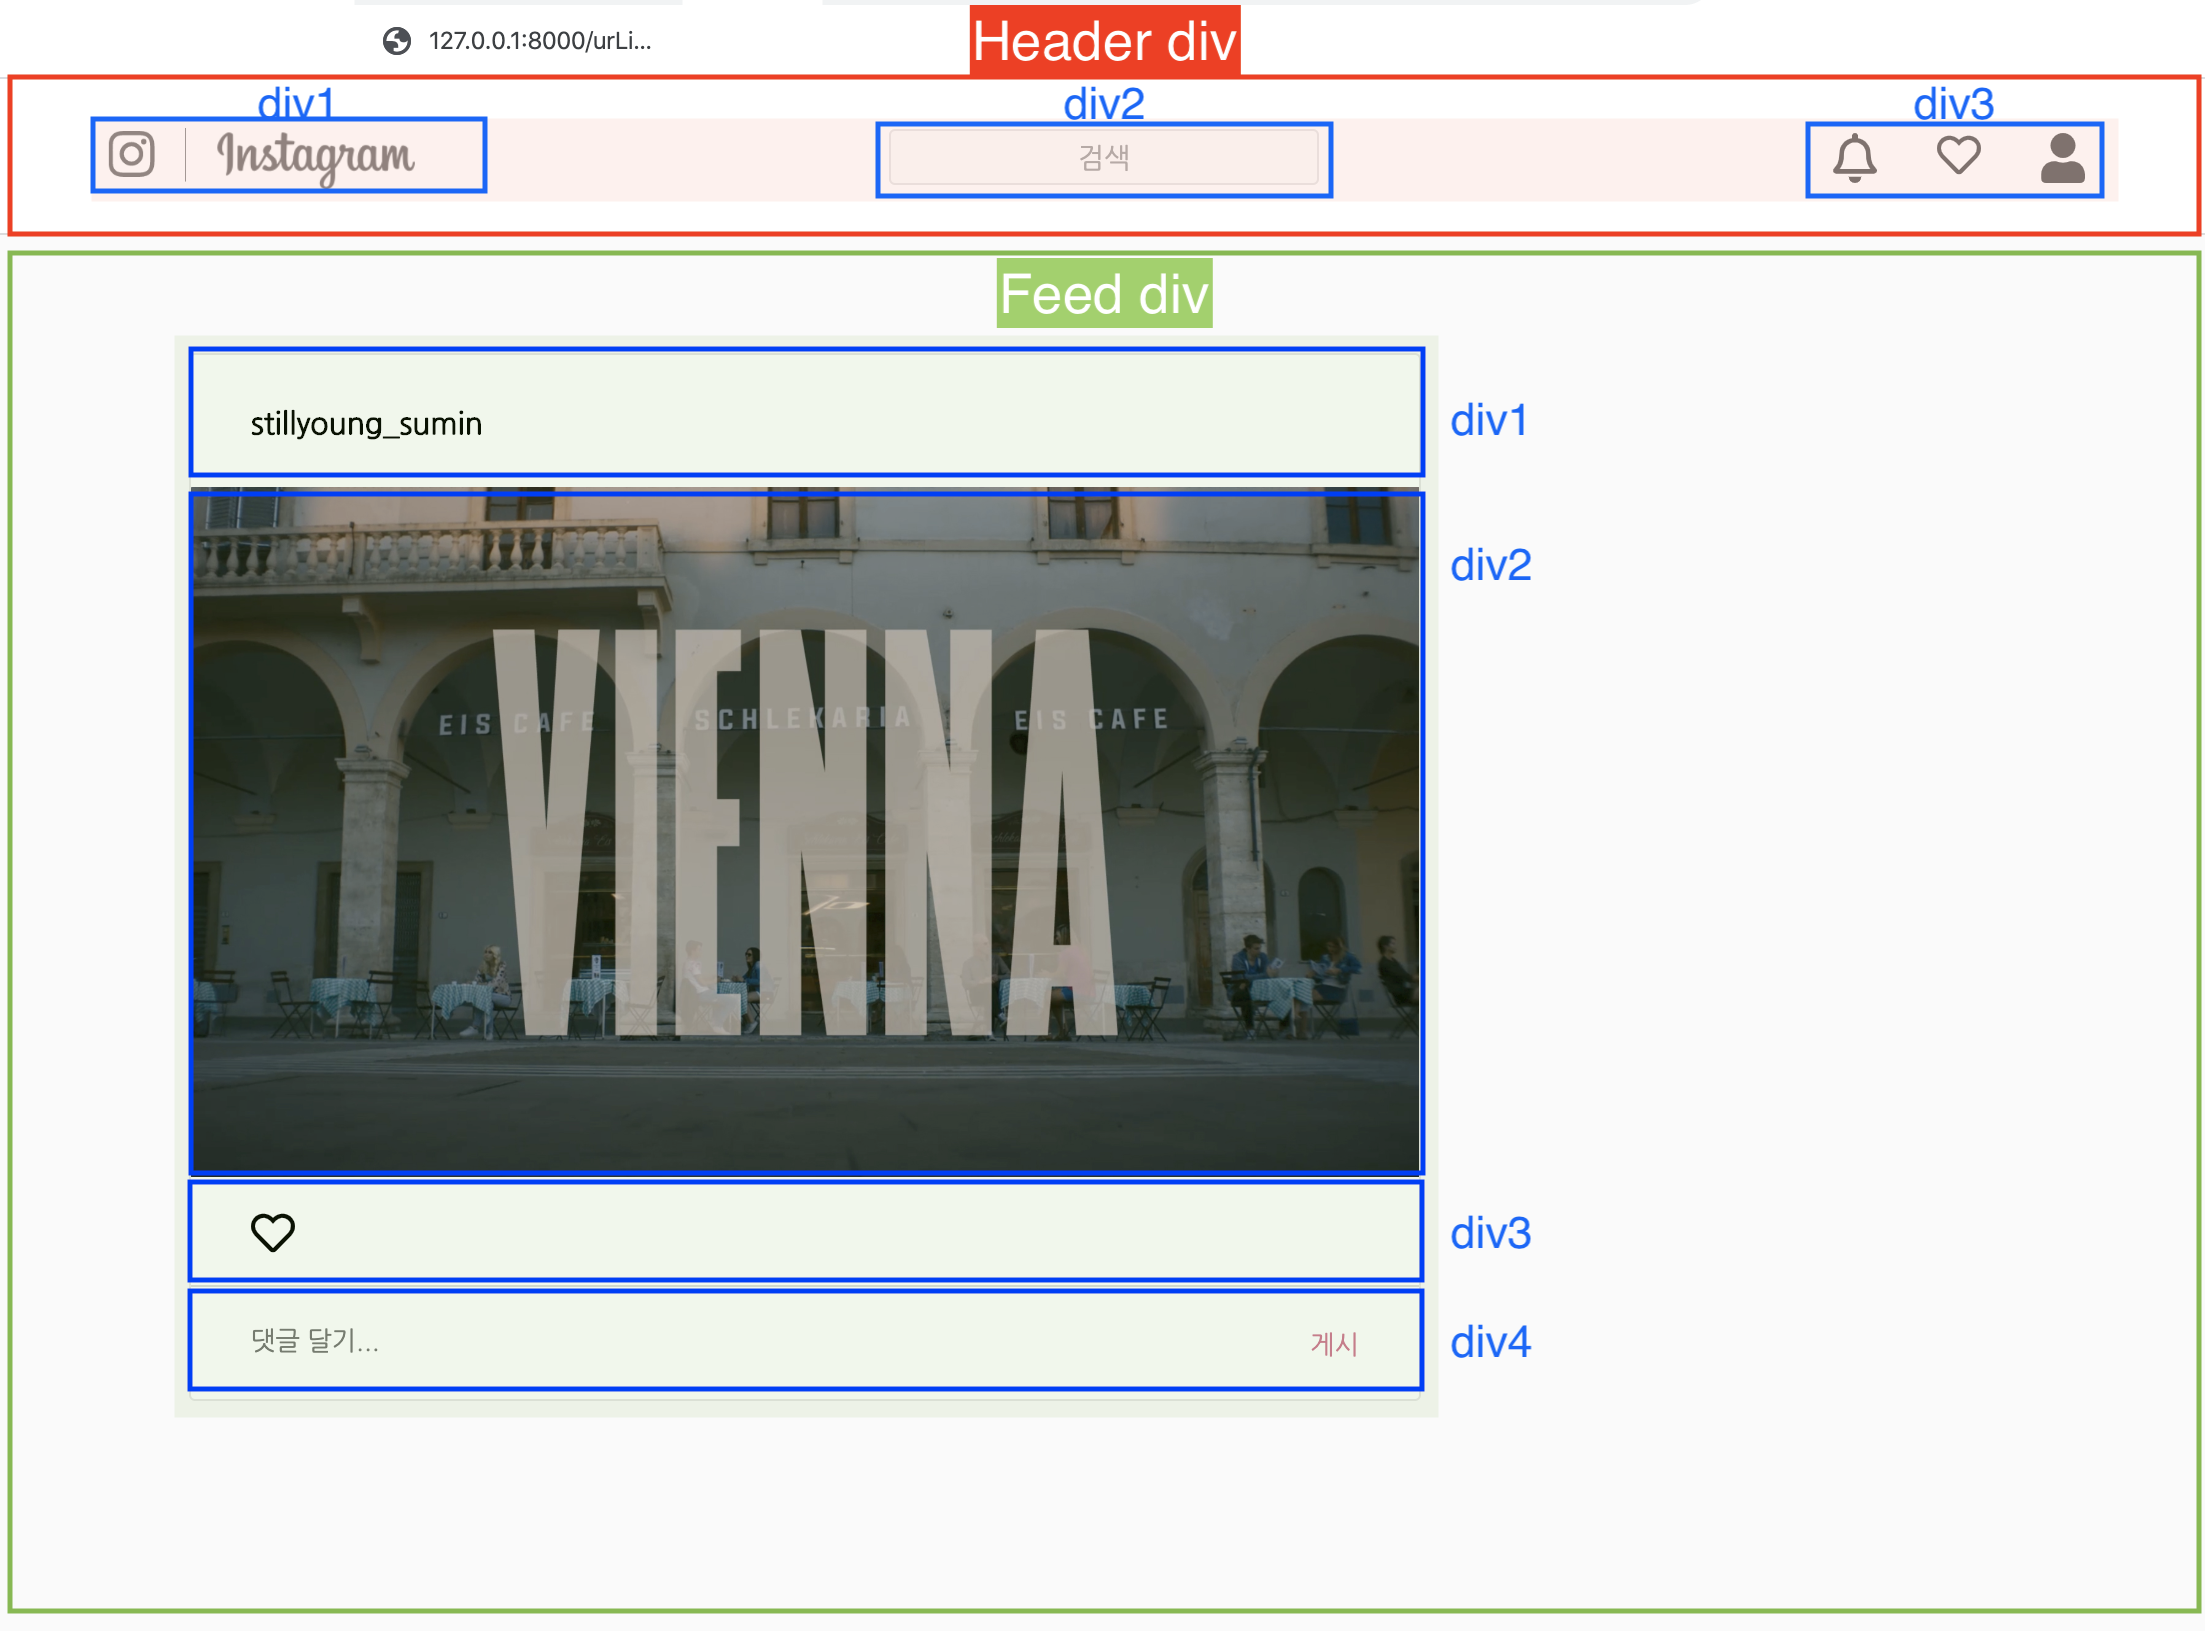This screenshot has height=1631, width=2205.
Task: Click the heart icon in the header
Action: [1958, 156]
